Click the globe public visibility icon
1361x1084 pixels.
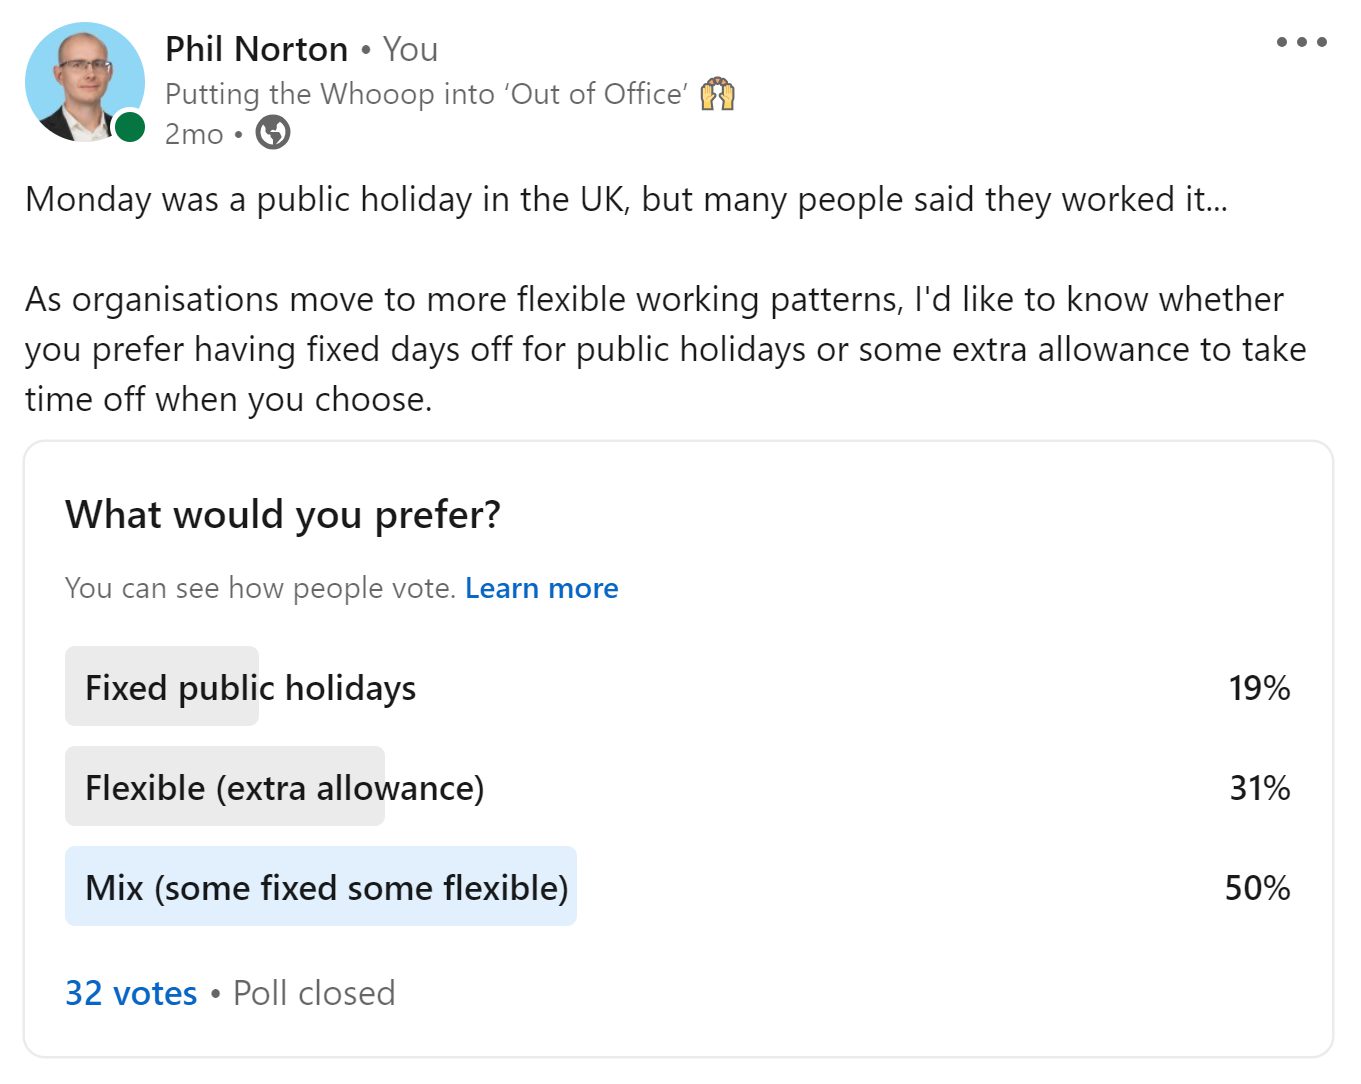(273, 132)
